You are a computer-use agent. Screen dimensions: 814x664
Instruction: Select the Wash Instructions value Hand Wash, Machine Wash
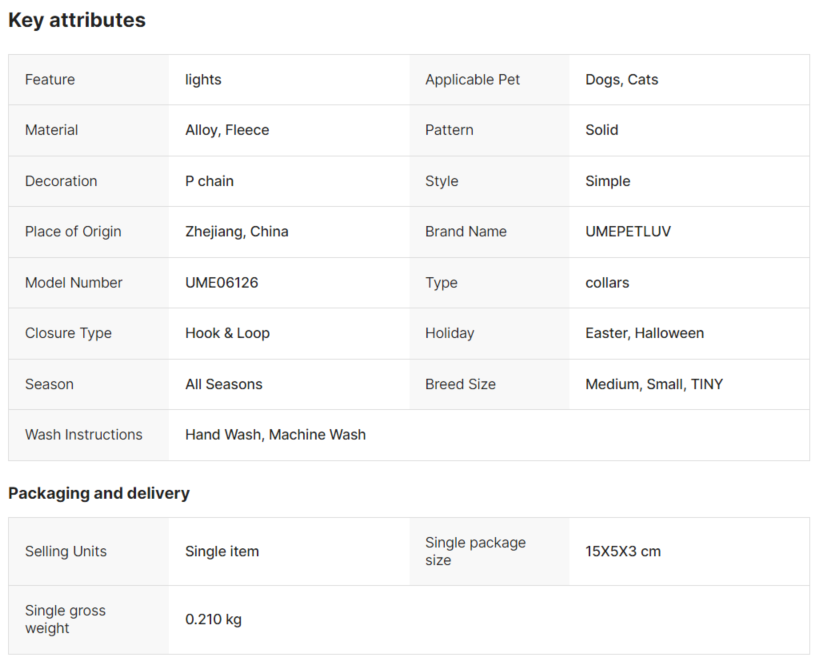pyautogui.click(x=275, y=435)
